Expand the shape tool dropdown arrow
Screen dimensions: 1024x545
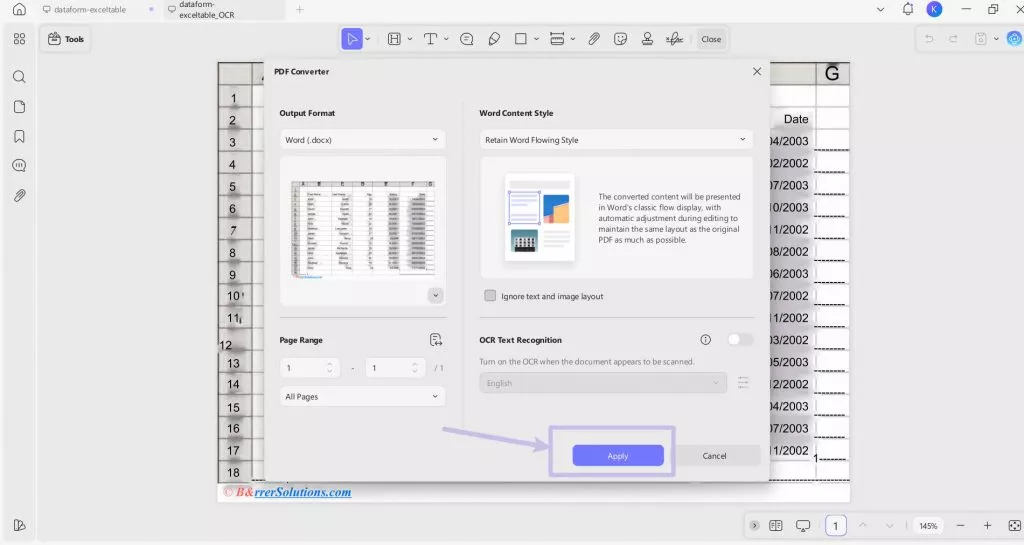coord(536,39)
